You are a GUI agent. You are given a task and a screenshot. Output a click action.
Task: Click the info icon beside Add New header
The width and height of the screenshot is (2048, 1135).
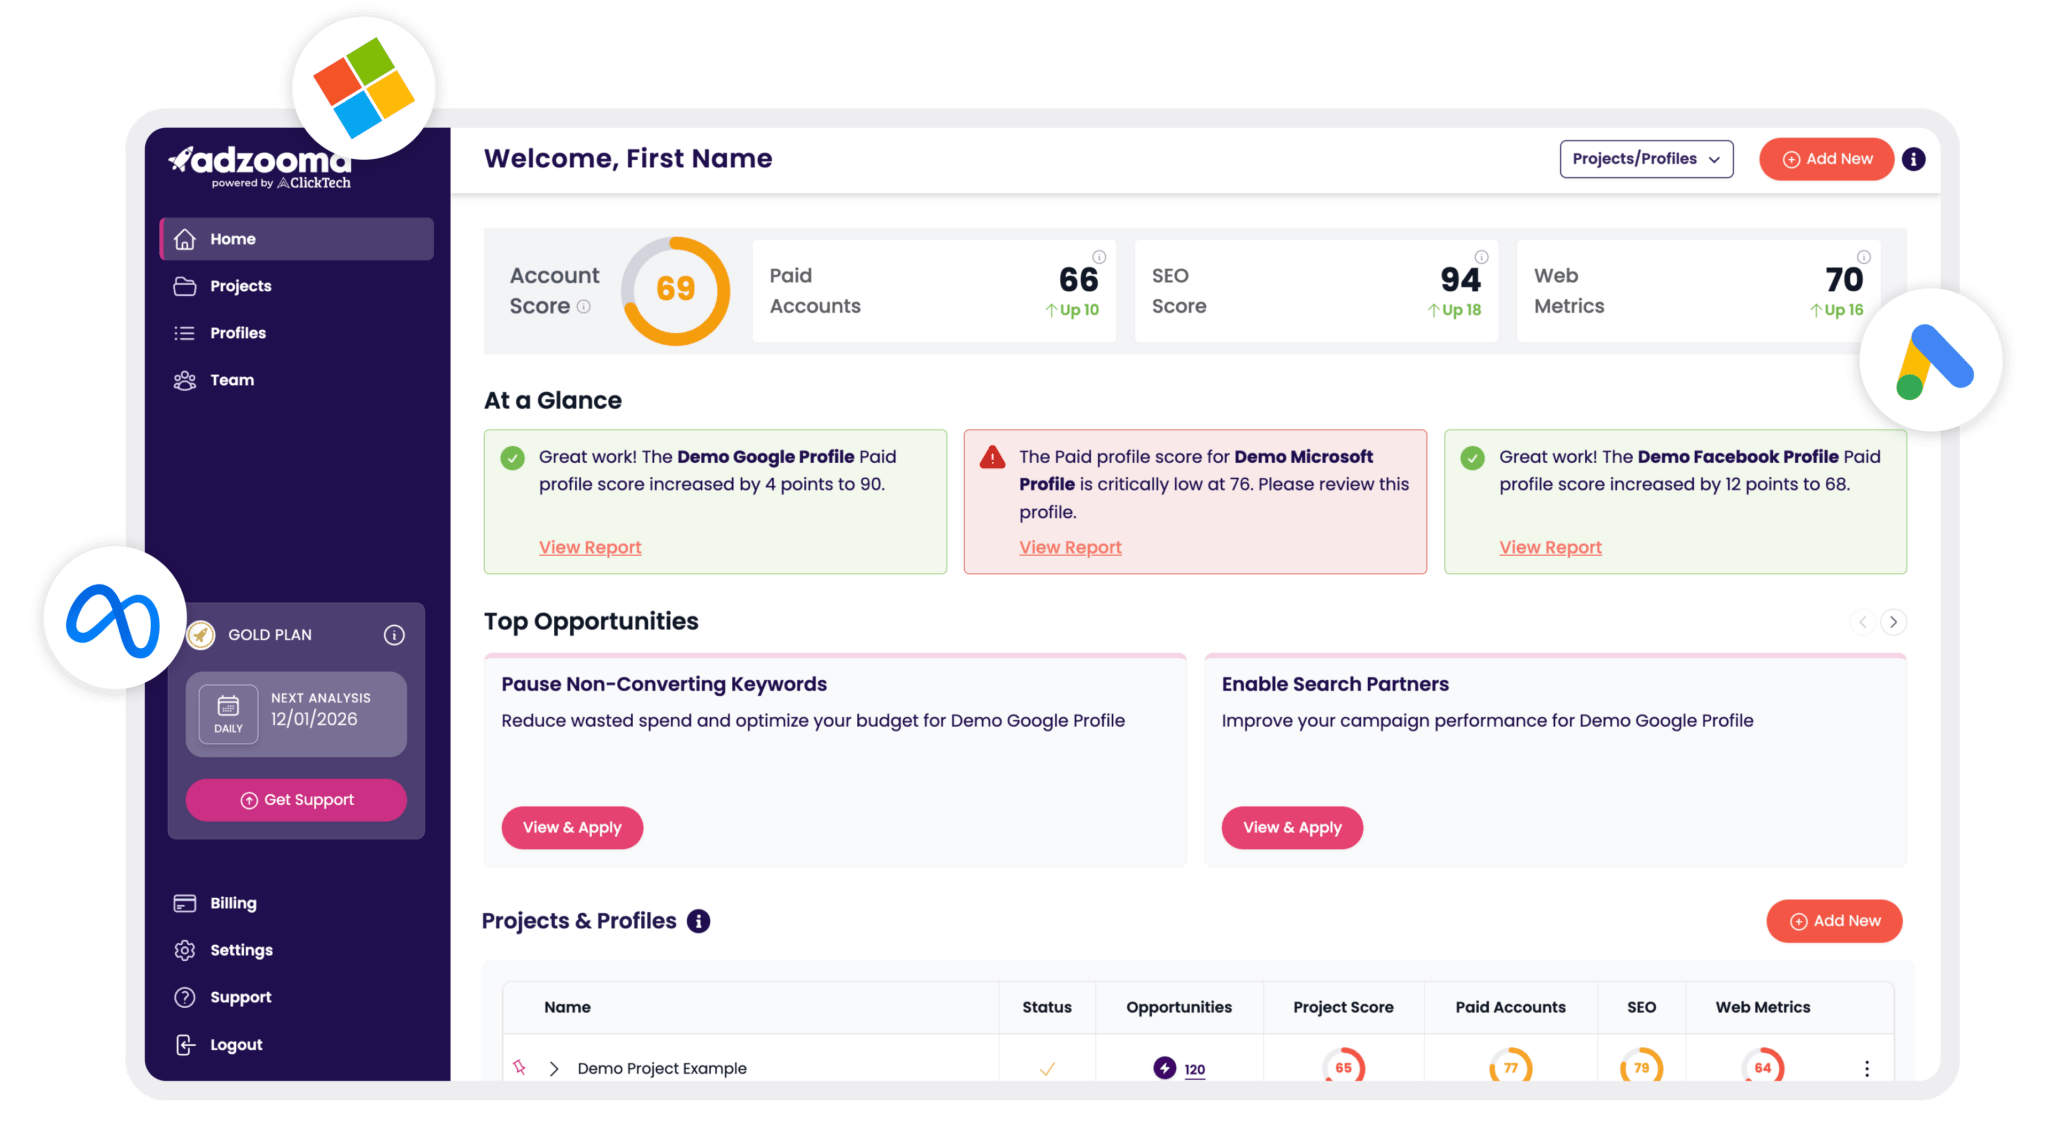click(1913, 159)
